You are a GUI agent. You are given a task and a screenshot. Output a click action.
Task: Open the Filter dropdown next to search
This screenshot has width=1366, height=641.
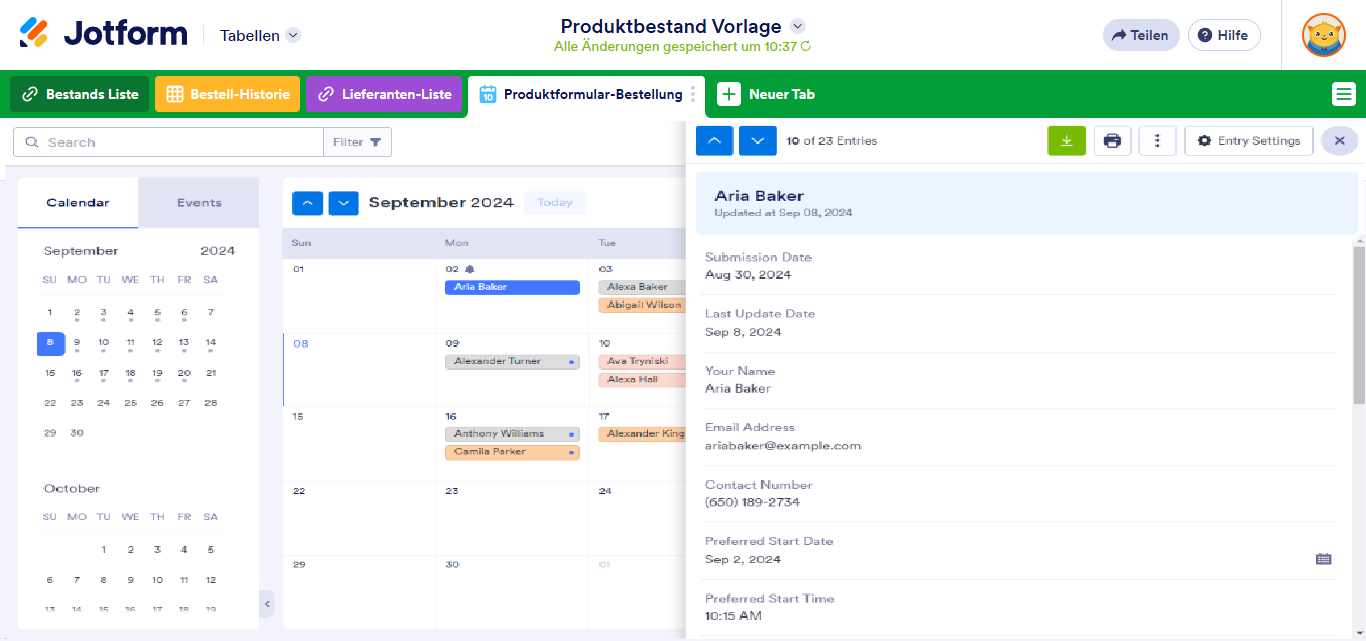(357, 142)
